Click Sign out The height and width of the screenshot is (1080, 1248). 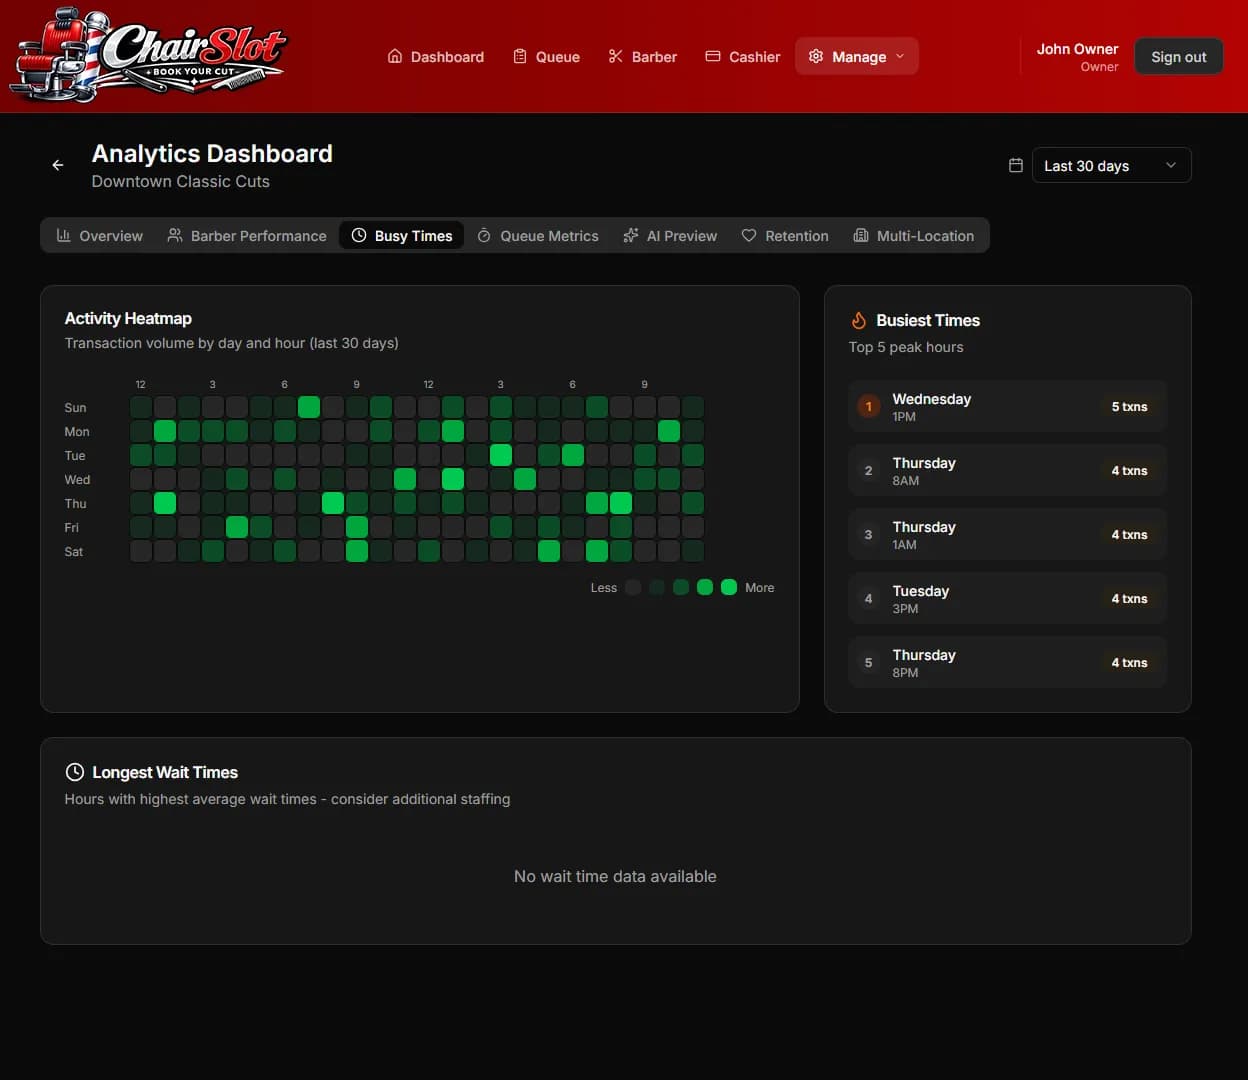coord(1178,56)
